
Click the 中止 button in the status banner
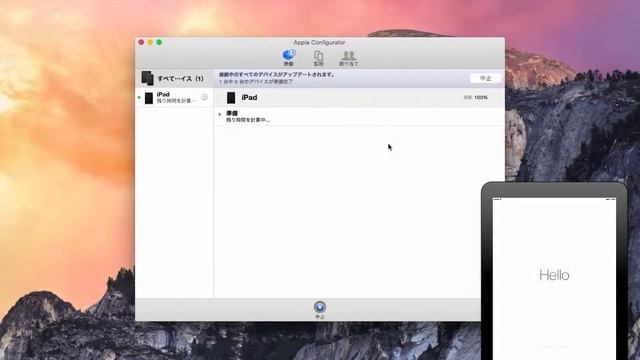pos(485,78)
